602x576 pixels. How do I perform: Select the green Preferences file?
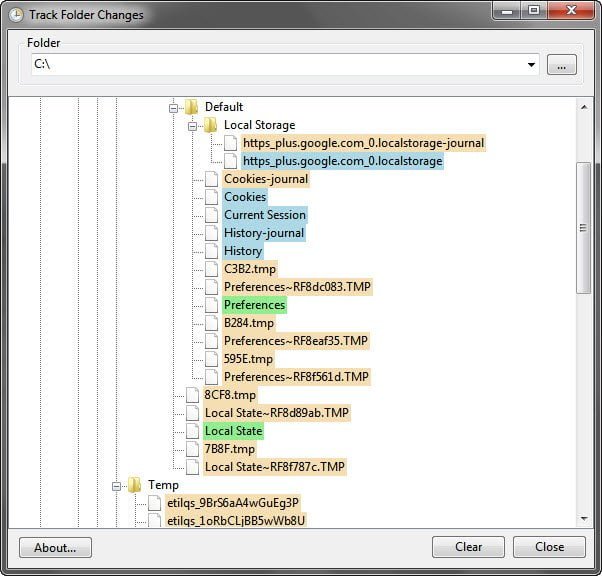point(254,305)
